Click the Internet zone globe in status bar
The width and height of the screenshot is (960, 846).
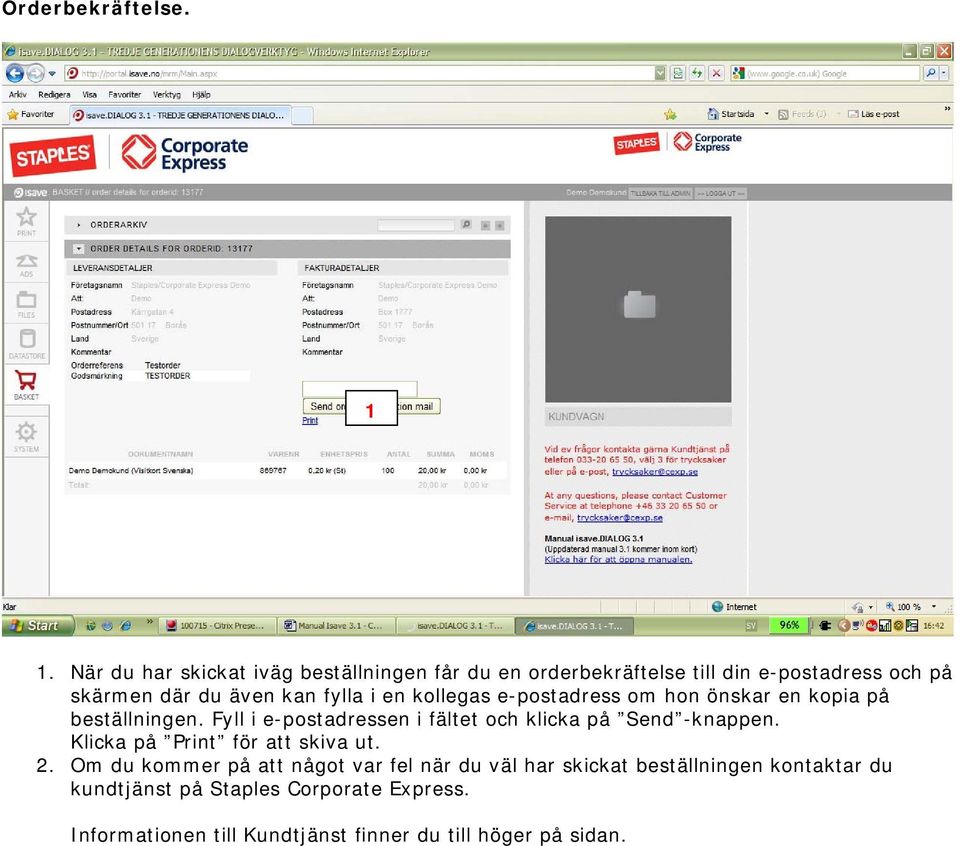point(718,607)
